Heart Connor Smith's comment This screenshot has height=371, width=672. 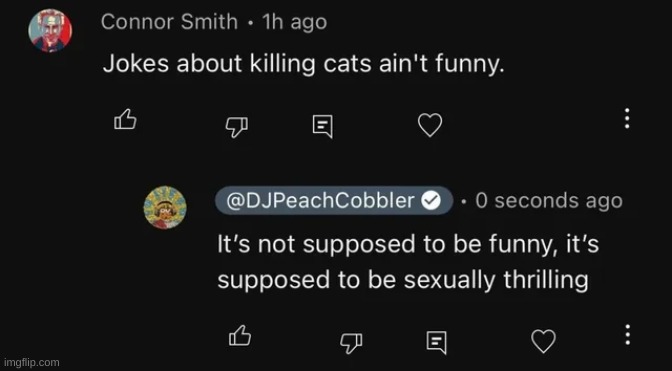(x=430, y=125)
